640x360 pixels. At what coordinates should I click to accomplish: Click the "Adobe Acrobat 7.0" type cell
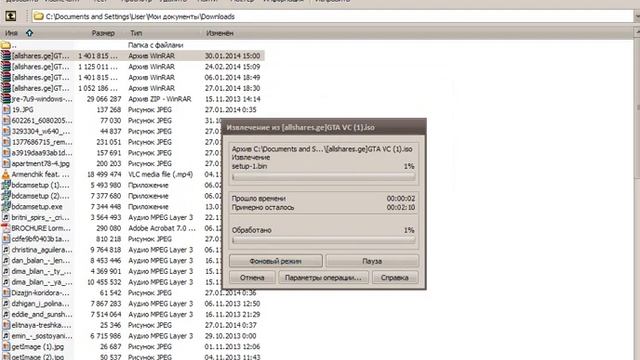pos(162,228)
